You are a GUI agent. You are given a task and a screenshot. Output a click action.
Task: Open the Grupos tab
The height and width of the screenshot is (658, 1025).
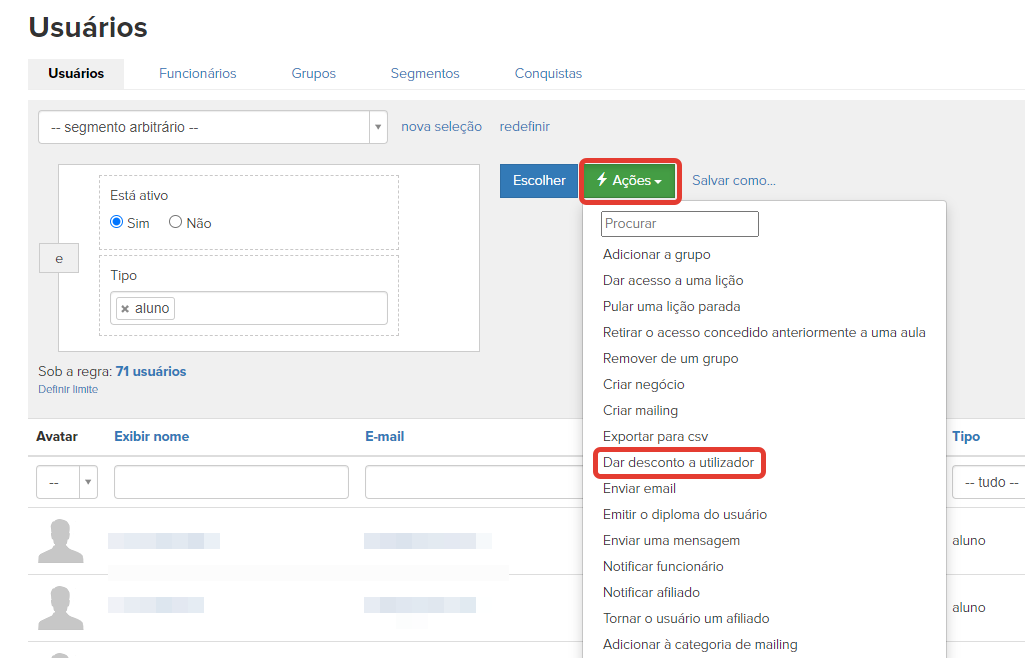[314, 73]
